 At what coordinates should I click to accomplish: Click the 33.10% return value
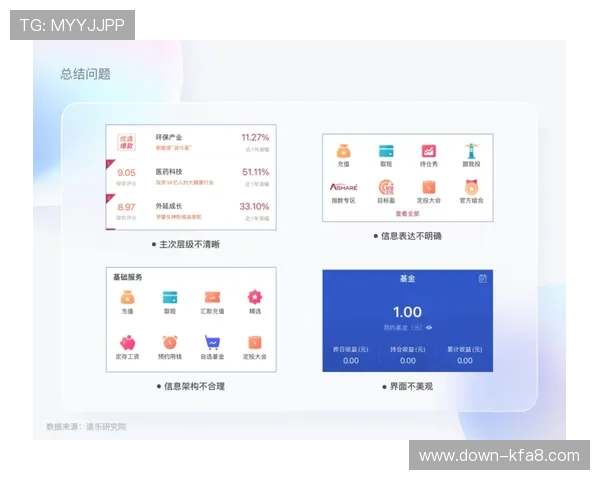click(254, 206)
